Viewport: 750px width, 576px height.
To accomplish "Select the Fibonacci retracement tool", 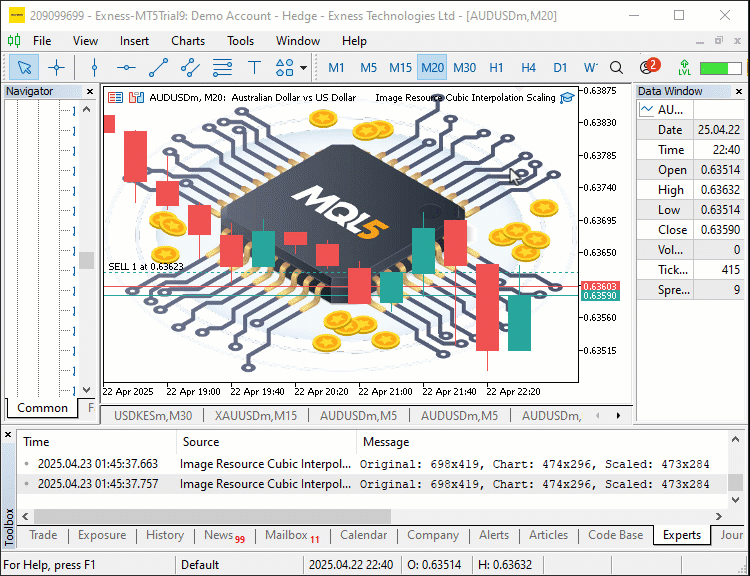I will pos(222,67).
